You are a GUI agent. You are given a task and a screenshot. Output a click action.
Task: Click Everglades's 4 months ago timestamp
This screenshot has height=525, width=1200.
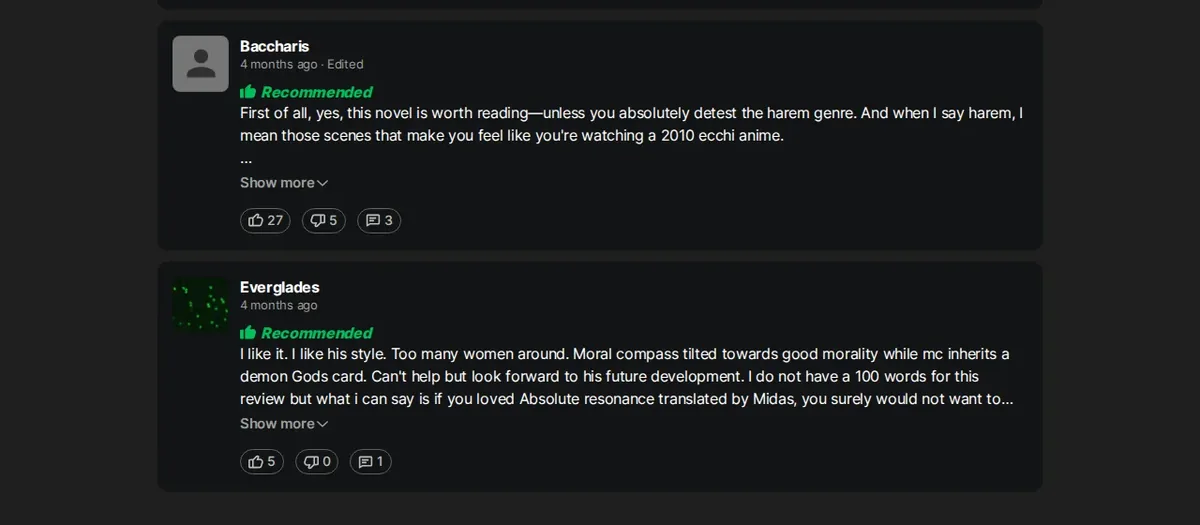(x=279, y=305)
